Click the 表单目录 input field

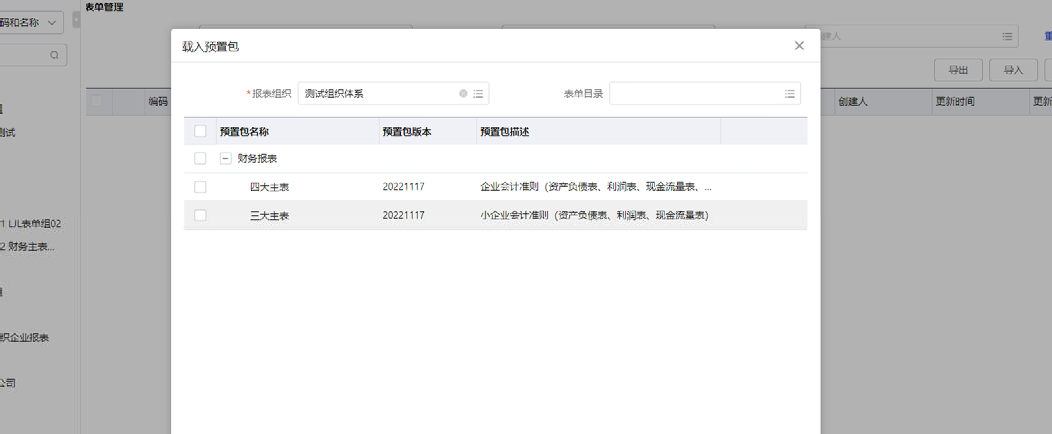pyautogui.click(x=704, y=94)
